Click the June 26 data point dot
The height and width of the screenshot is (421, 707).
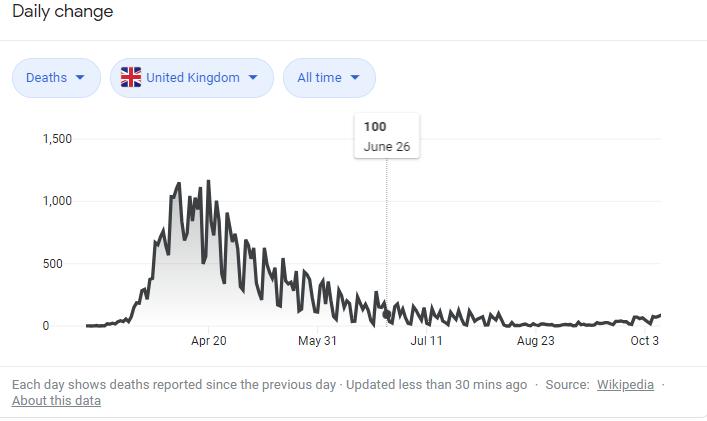[387, 315]
